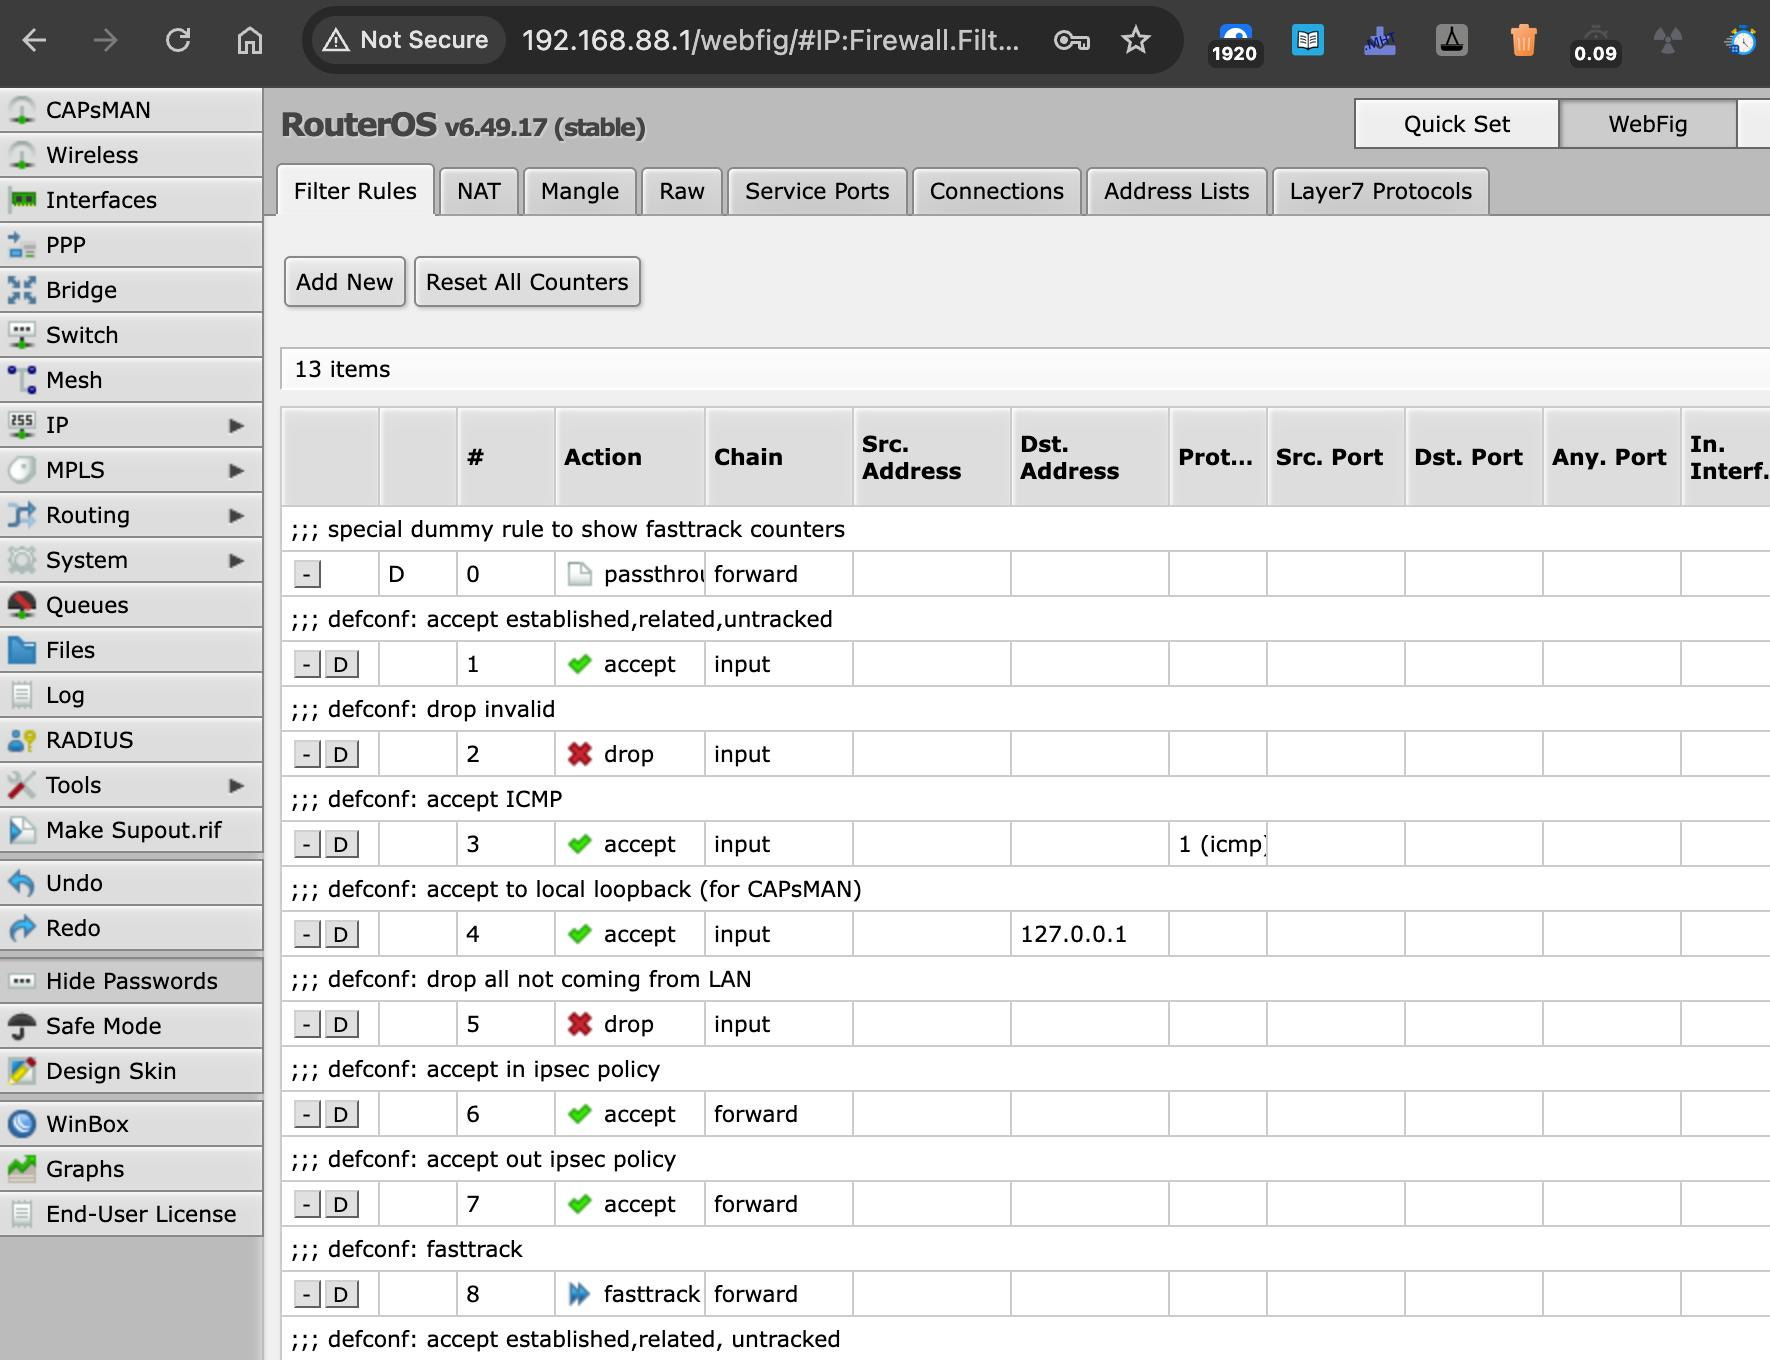Open the Interfaces section icon
The height and width of the screenshot is (1360, 1770).
(x=21, y=200)
